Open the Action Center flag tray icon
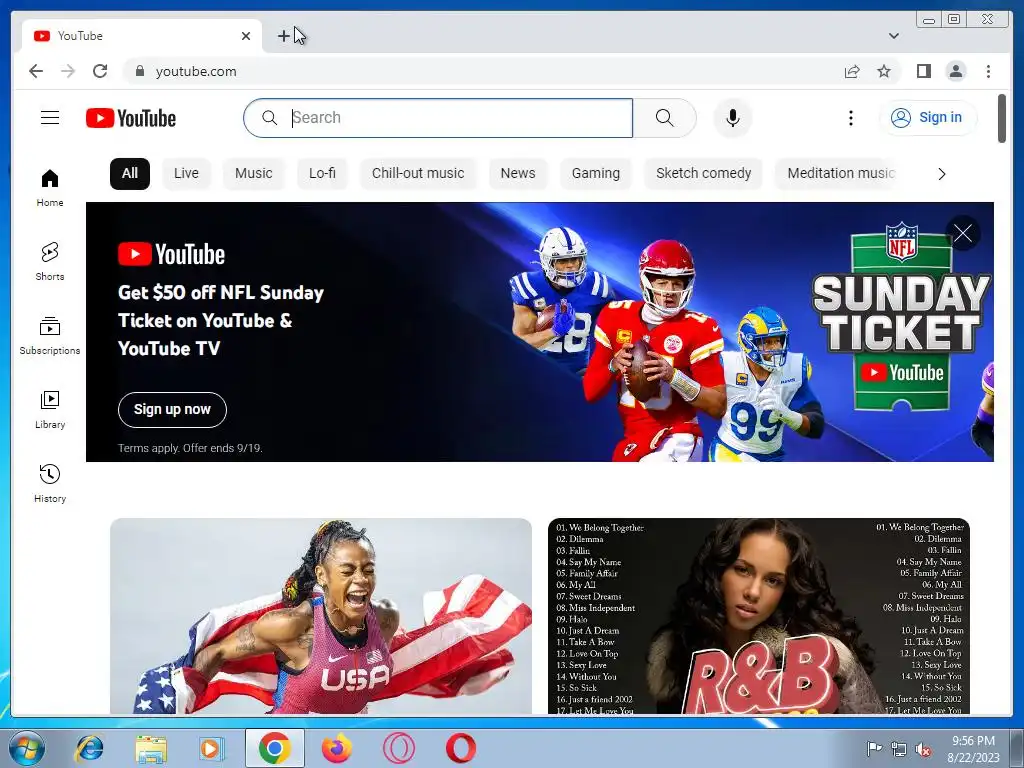Screen dimensions: 1024x768 click(x=874, y=749)
